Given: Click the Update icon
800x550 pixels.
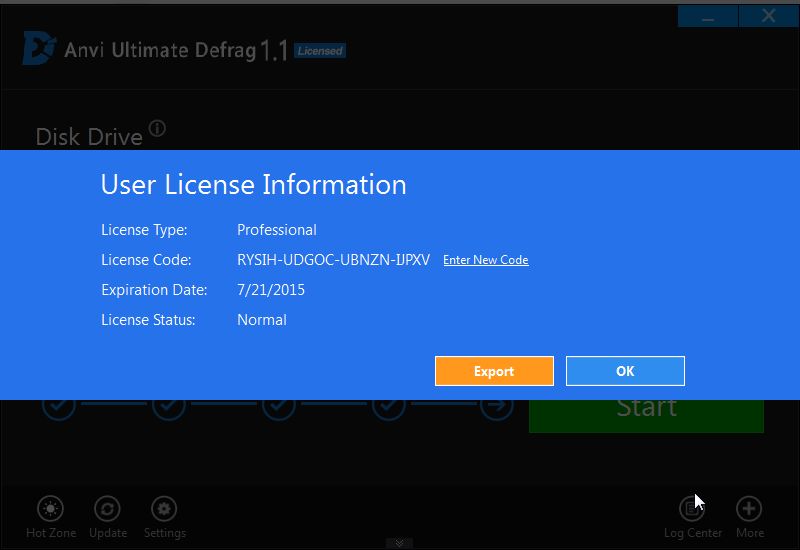Looking at the screenshot, I should coord(107,509).
